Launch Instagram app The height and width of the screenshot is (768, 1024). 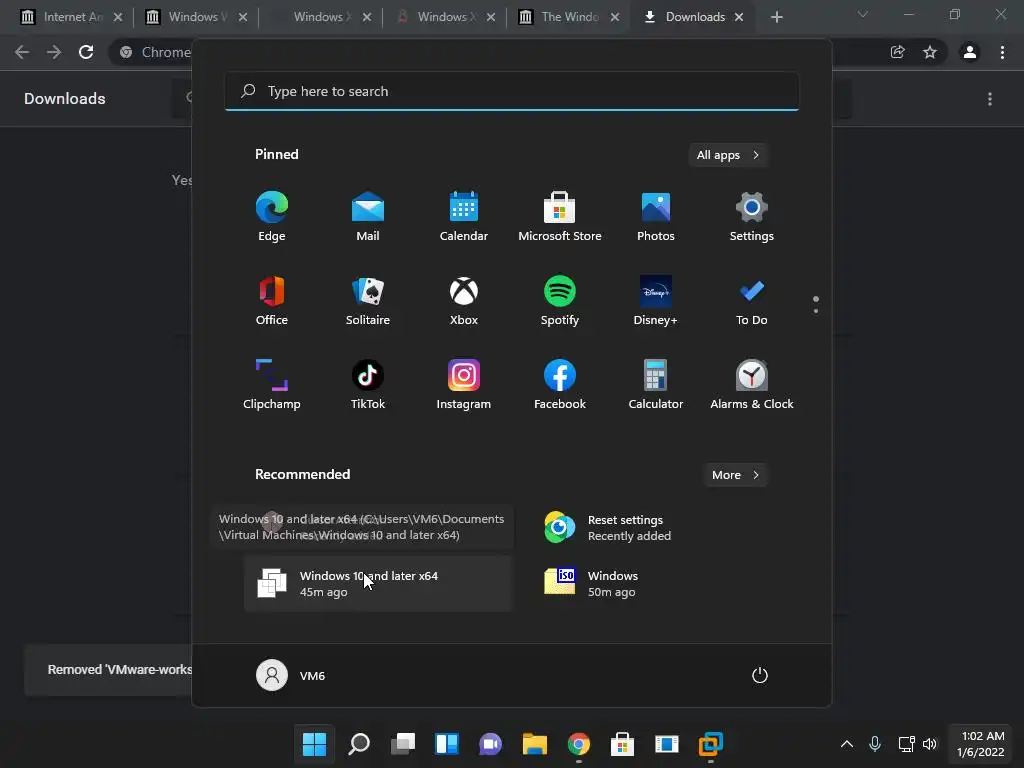tap(464, 385)
